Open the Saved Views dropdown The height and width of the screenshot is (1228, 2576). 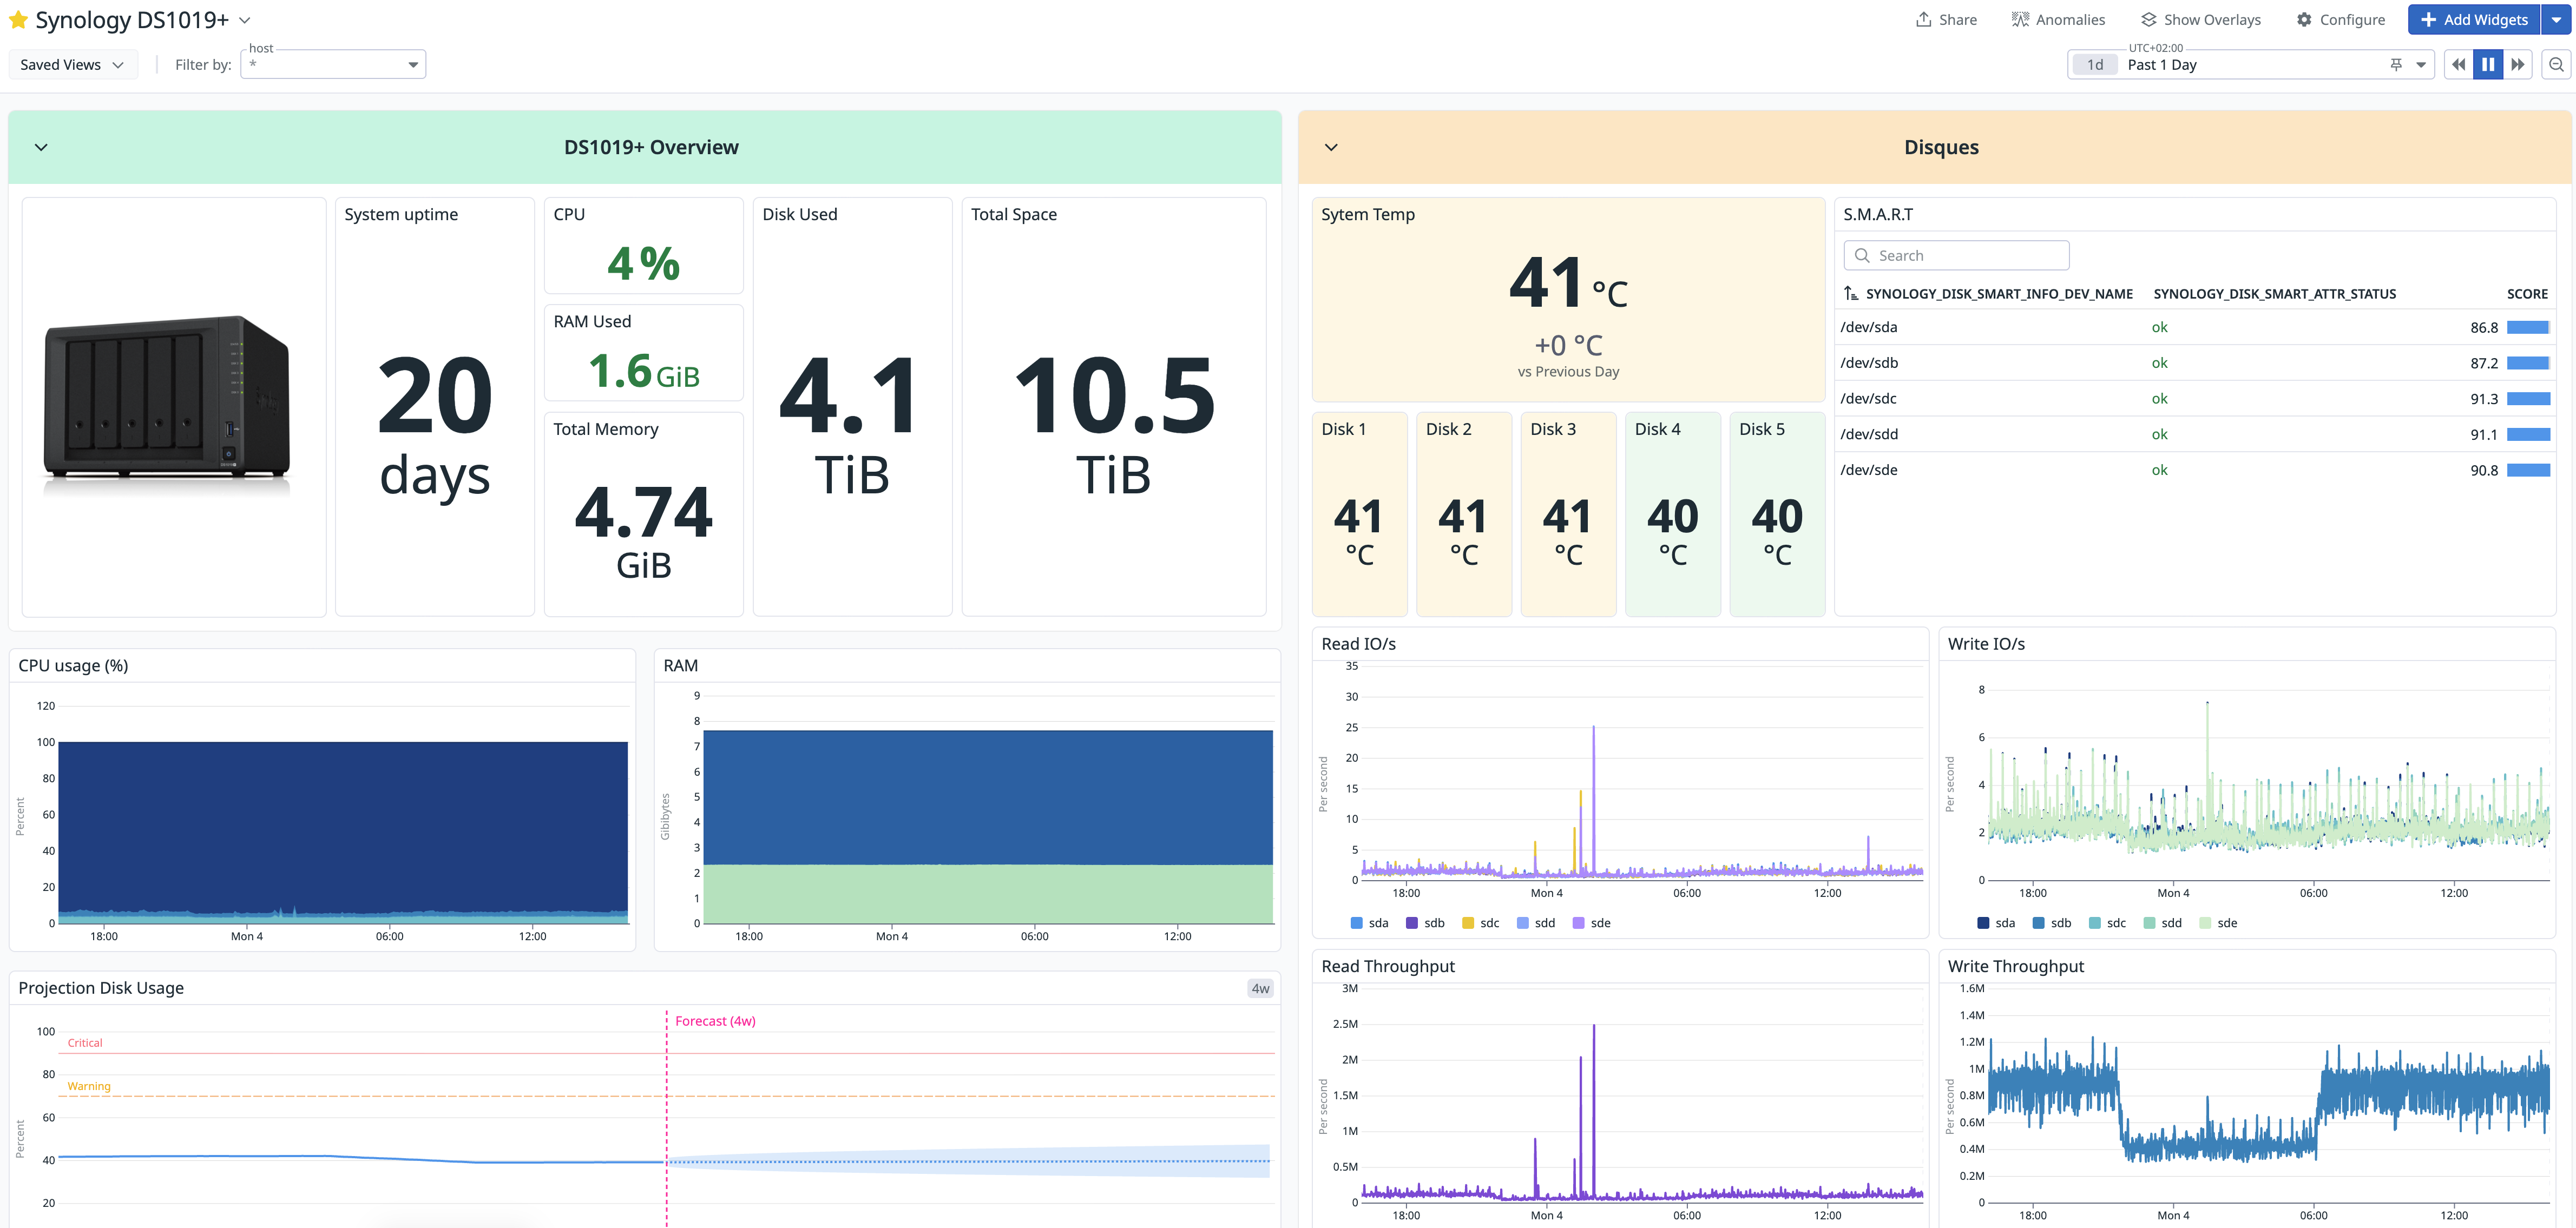[72, 65]
